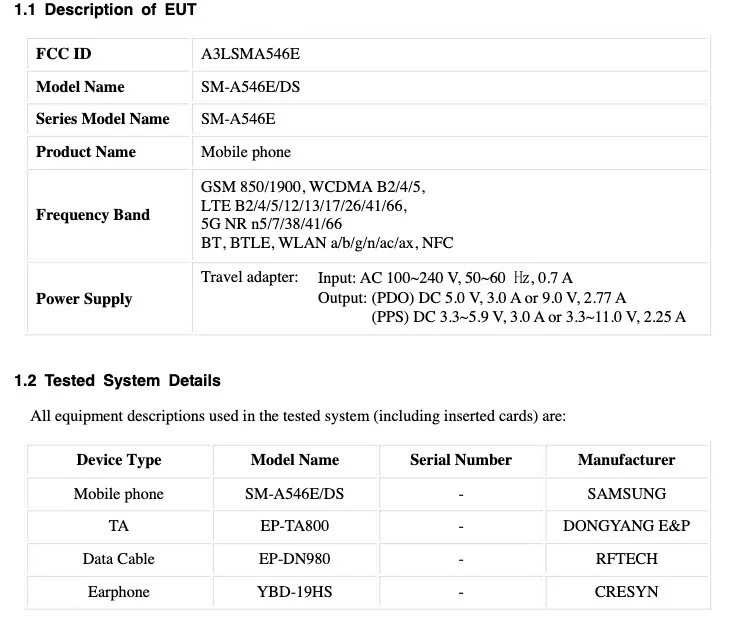734x617 pixels.
Task: Click the Model Name value SM-A546E/DS in the description table
Action: point(250,87)
